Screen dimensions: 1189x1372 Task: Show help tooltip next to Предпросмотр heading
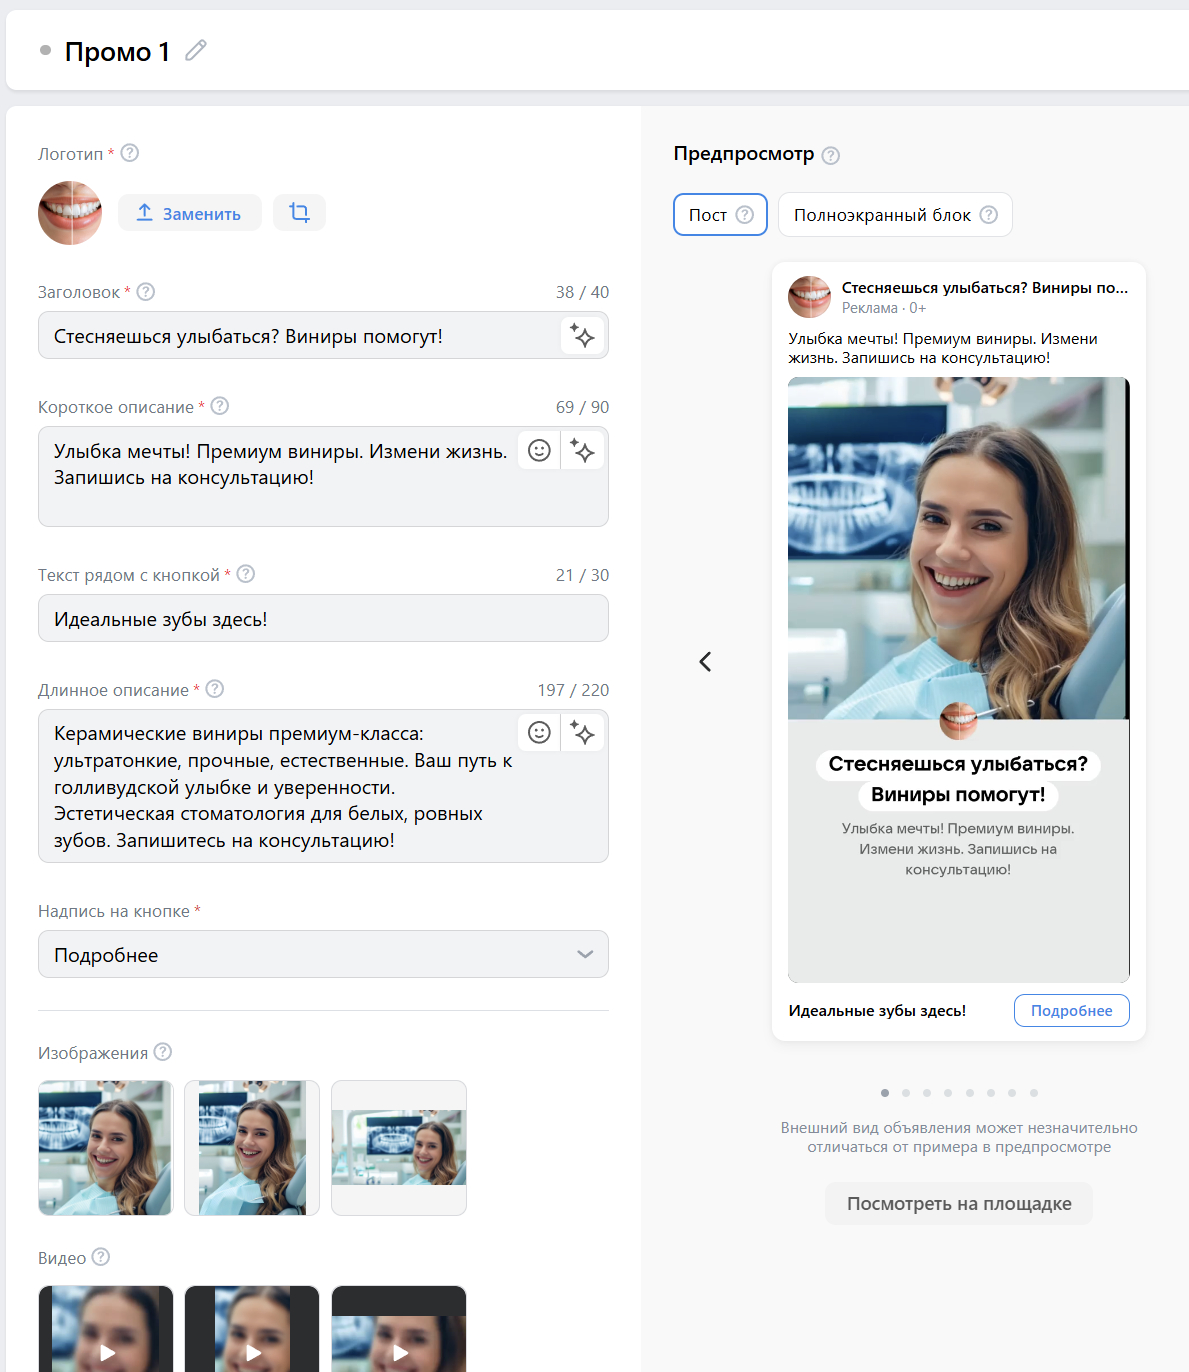[831, 155]
